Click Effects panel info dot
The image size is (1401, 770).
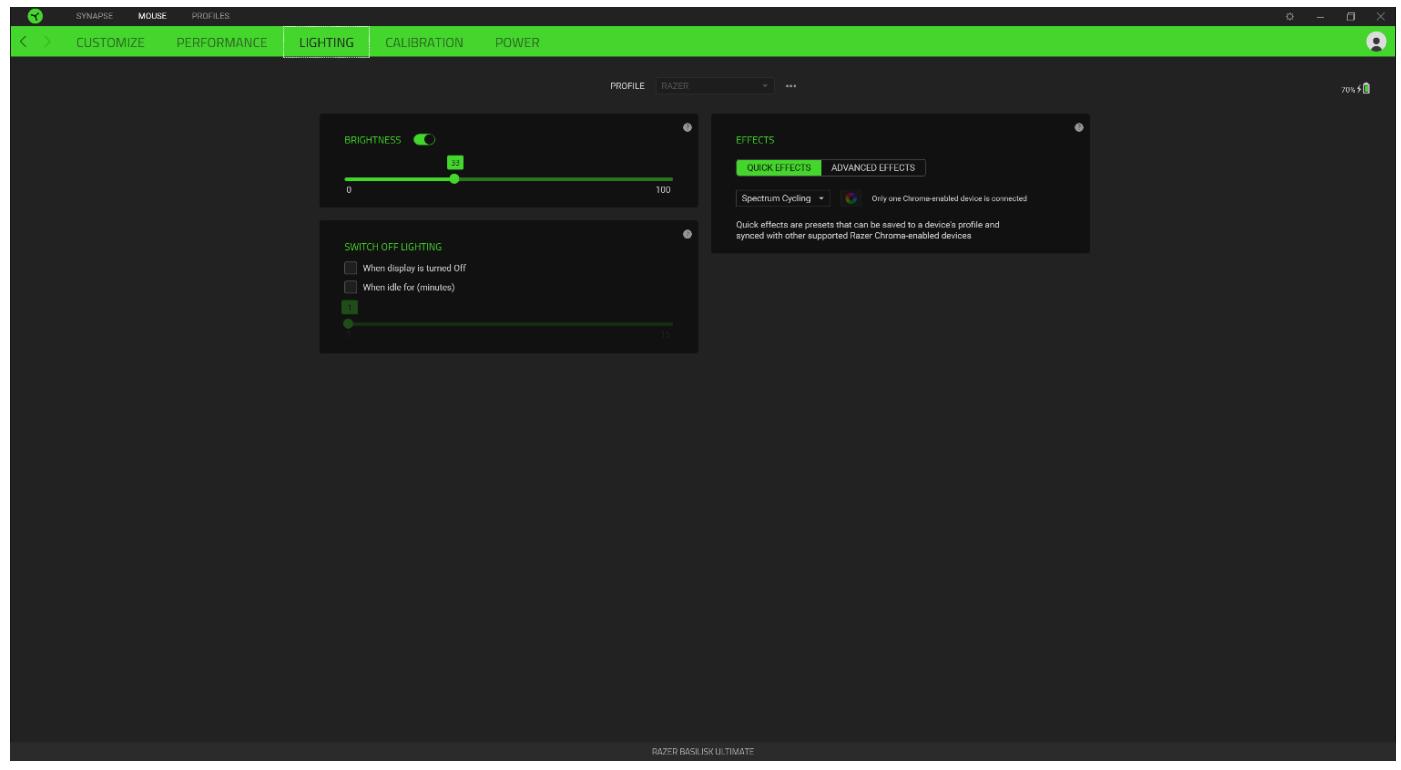(x=1078, y=128)
